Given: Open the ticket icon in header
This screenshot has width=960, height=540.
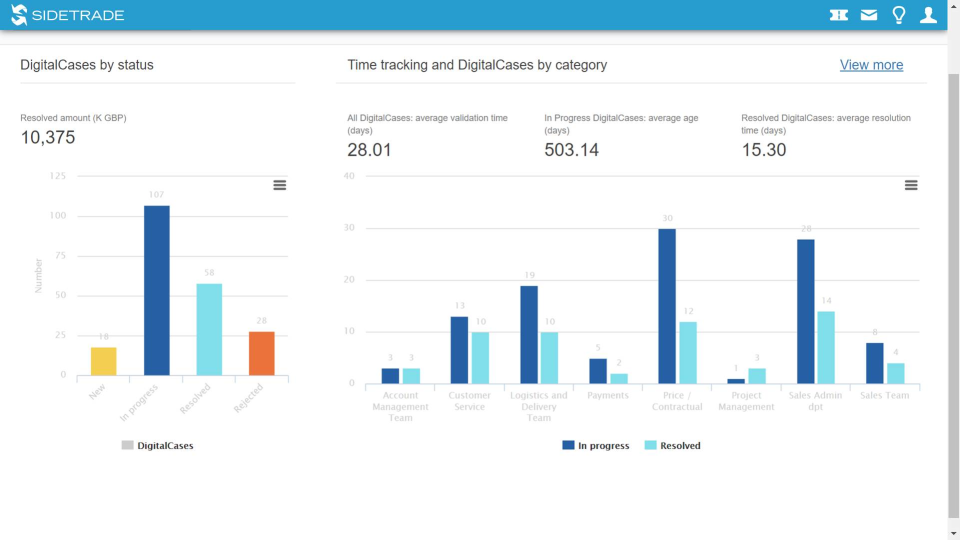Looking at the screenshot, I should pyautogui.click(x=838, y=15).
